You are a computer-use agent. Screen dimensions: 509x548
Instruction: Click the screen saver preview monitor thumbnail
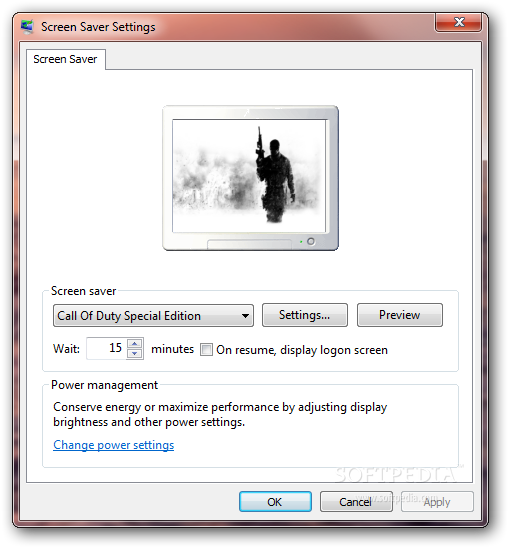[250, 178]
